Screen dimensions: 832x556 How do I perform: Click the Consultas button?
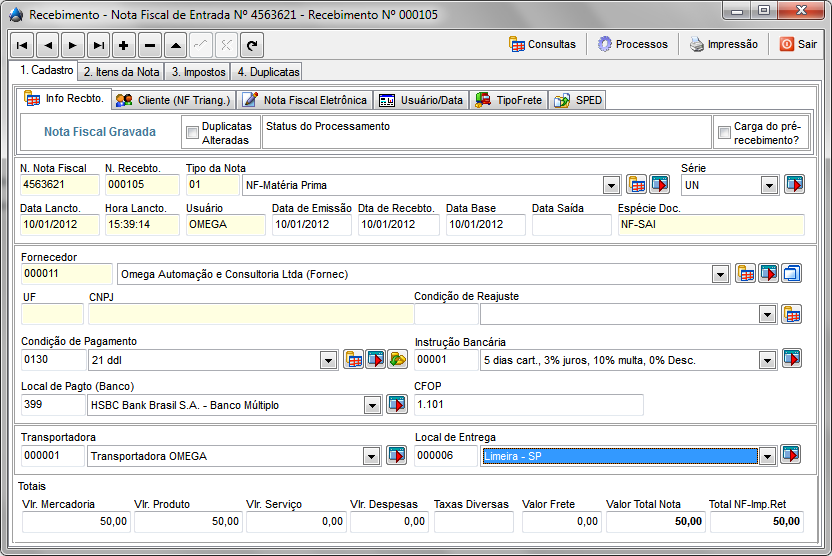click(x=542, y=44)
